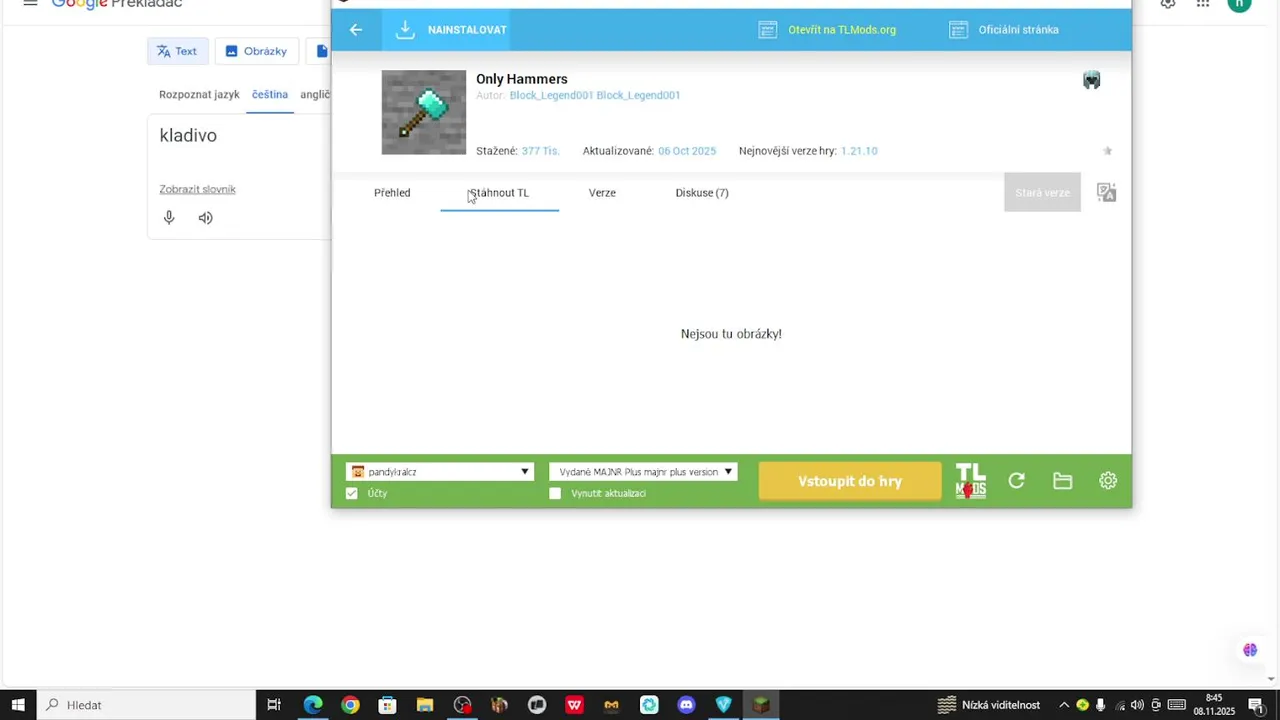Open Microsoft Store from taskbar
Viewport: 1280px width, 720px height.
click(387, 705)
